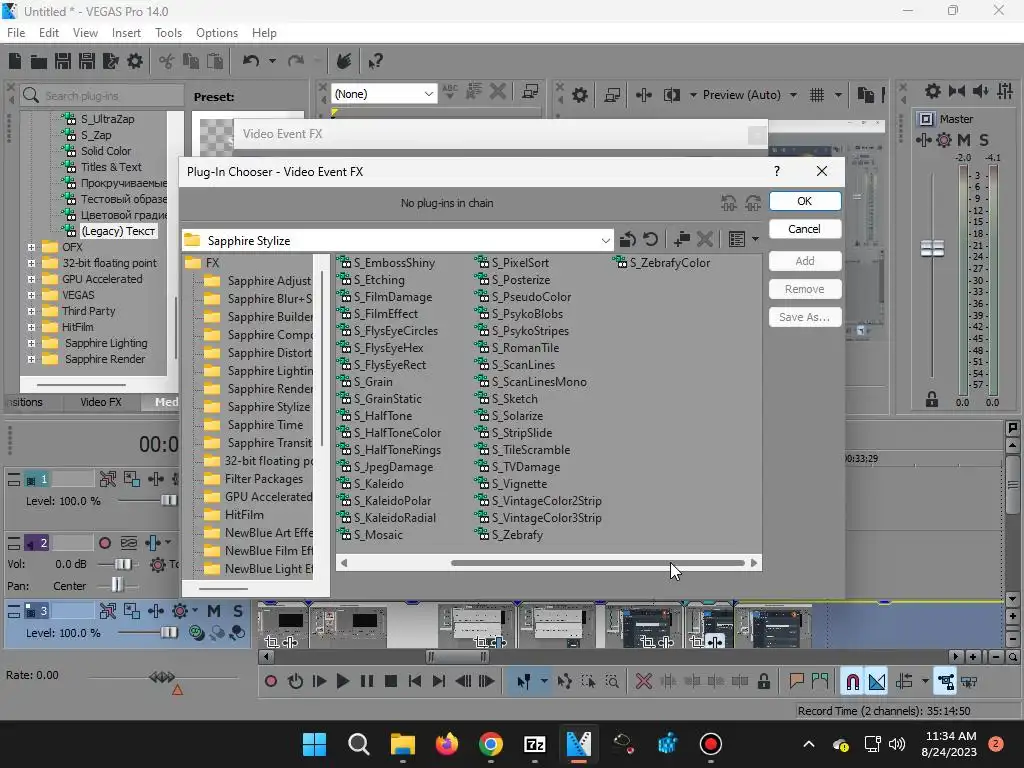
Task: Open the (None) preset dropdown
Action: (428, 94)
